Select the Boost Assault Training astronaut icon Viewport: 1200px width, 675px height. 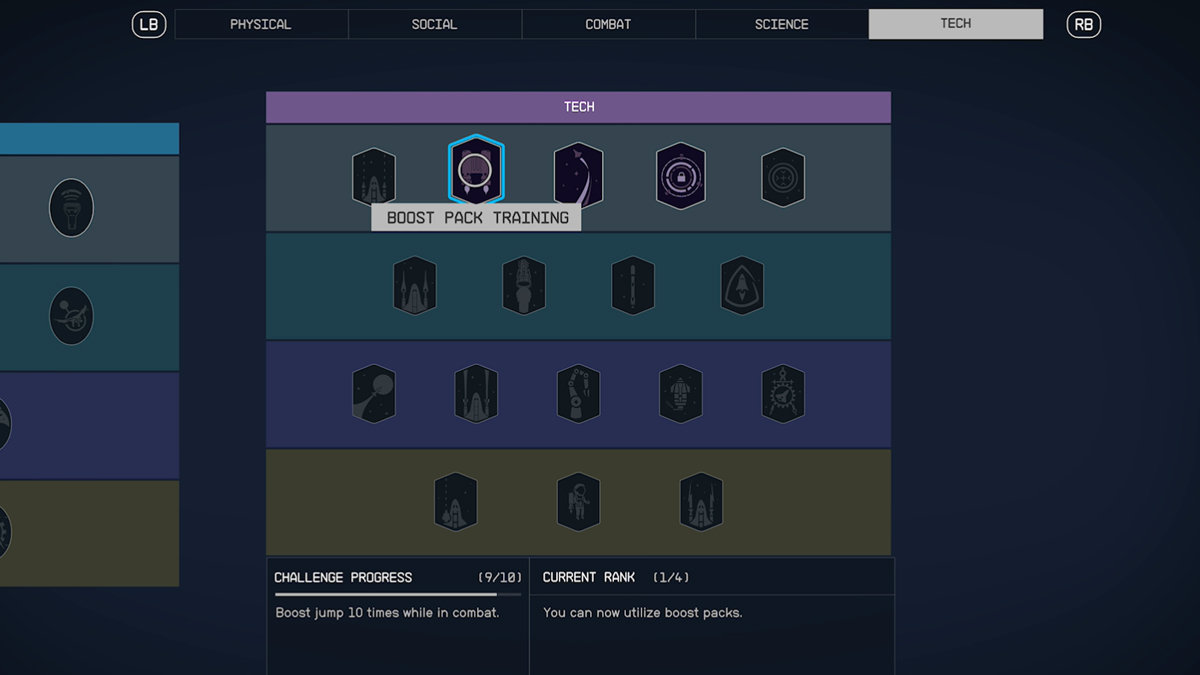coord(579,501)
